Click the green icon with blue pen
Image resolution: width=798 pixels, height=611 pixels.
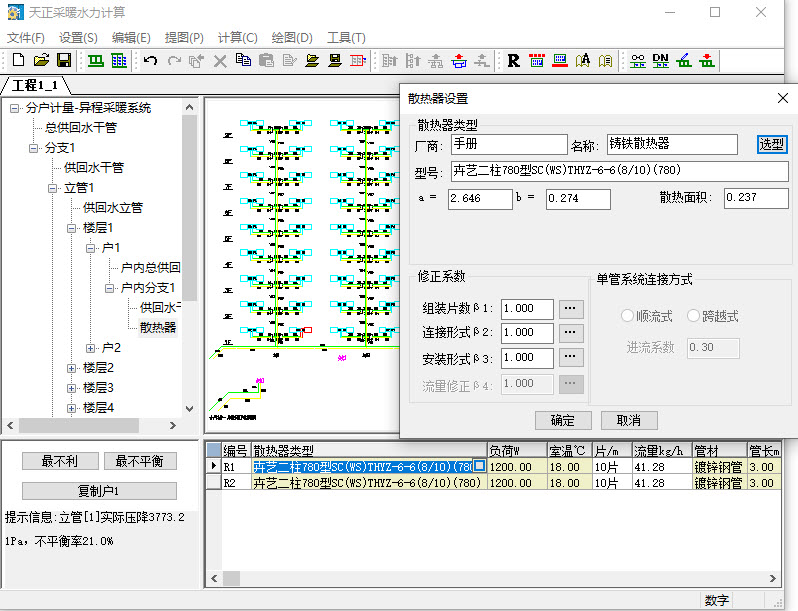[684, 61]
